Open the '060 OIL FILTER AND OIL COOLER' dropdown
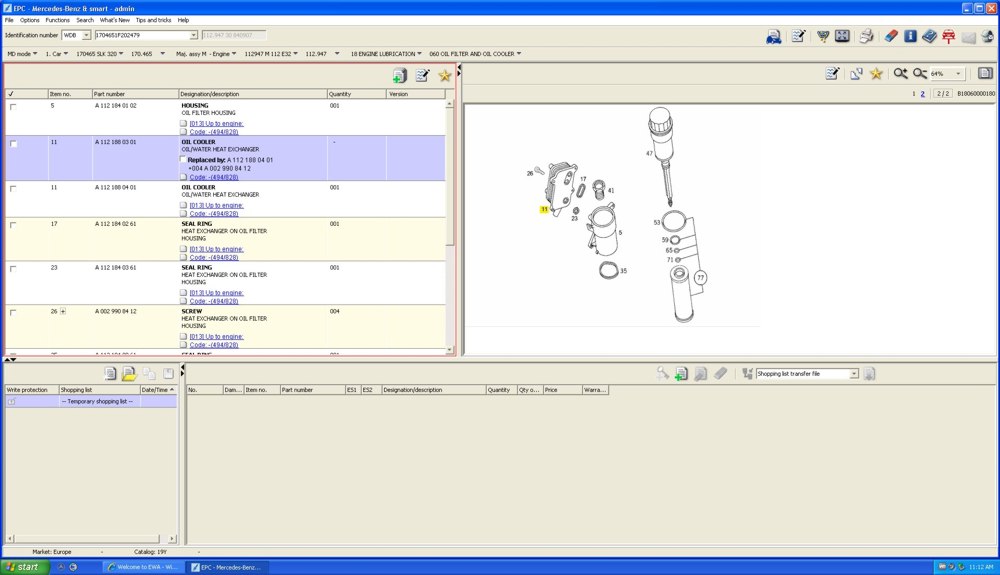Screen dimensions: 1000x575 [x=475, y=54]
